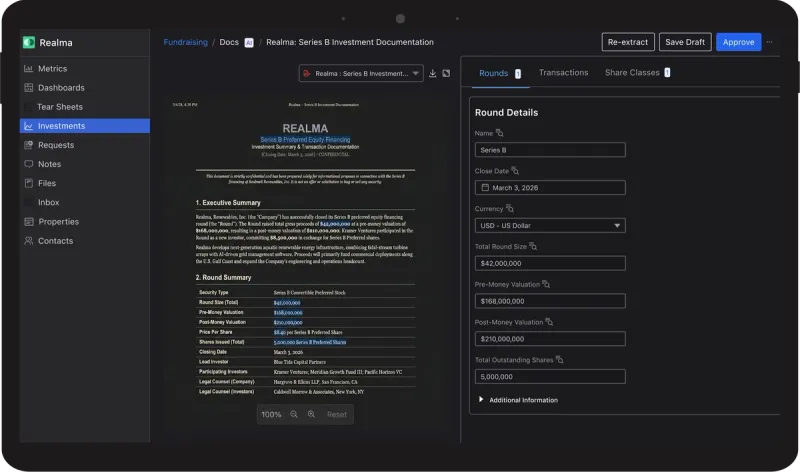The height and width of the screenshot is (472, 800).
Task: Edit the Total Outstanding Shares field
Action: [550, 377]
